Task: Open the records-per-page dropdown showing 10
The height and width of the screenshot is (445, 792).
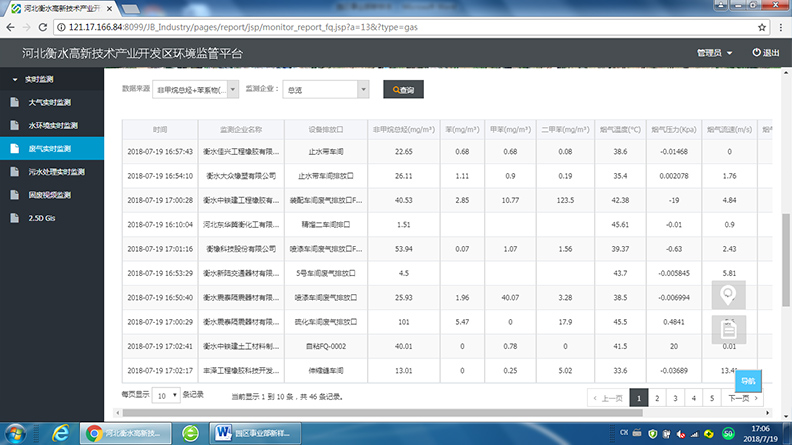Action: tap(165, 396)
